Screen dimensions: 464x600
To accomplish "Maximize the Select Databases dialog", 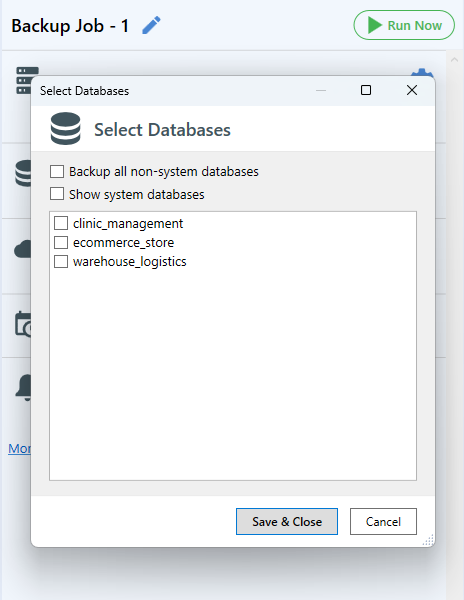I will click(x=366, y=90).
